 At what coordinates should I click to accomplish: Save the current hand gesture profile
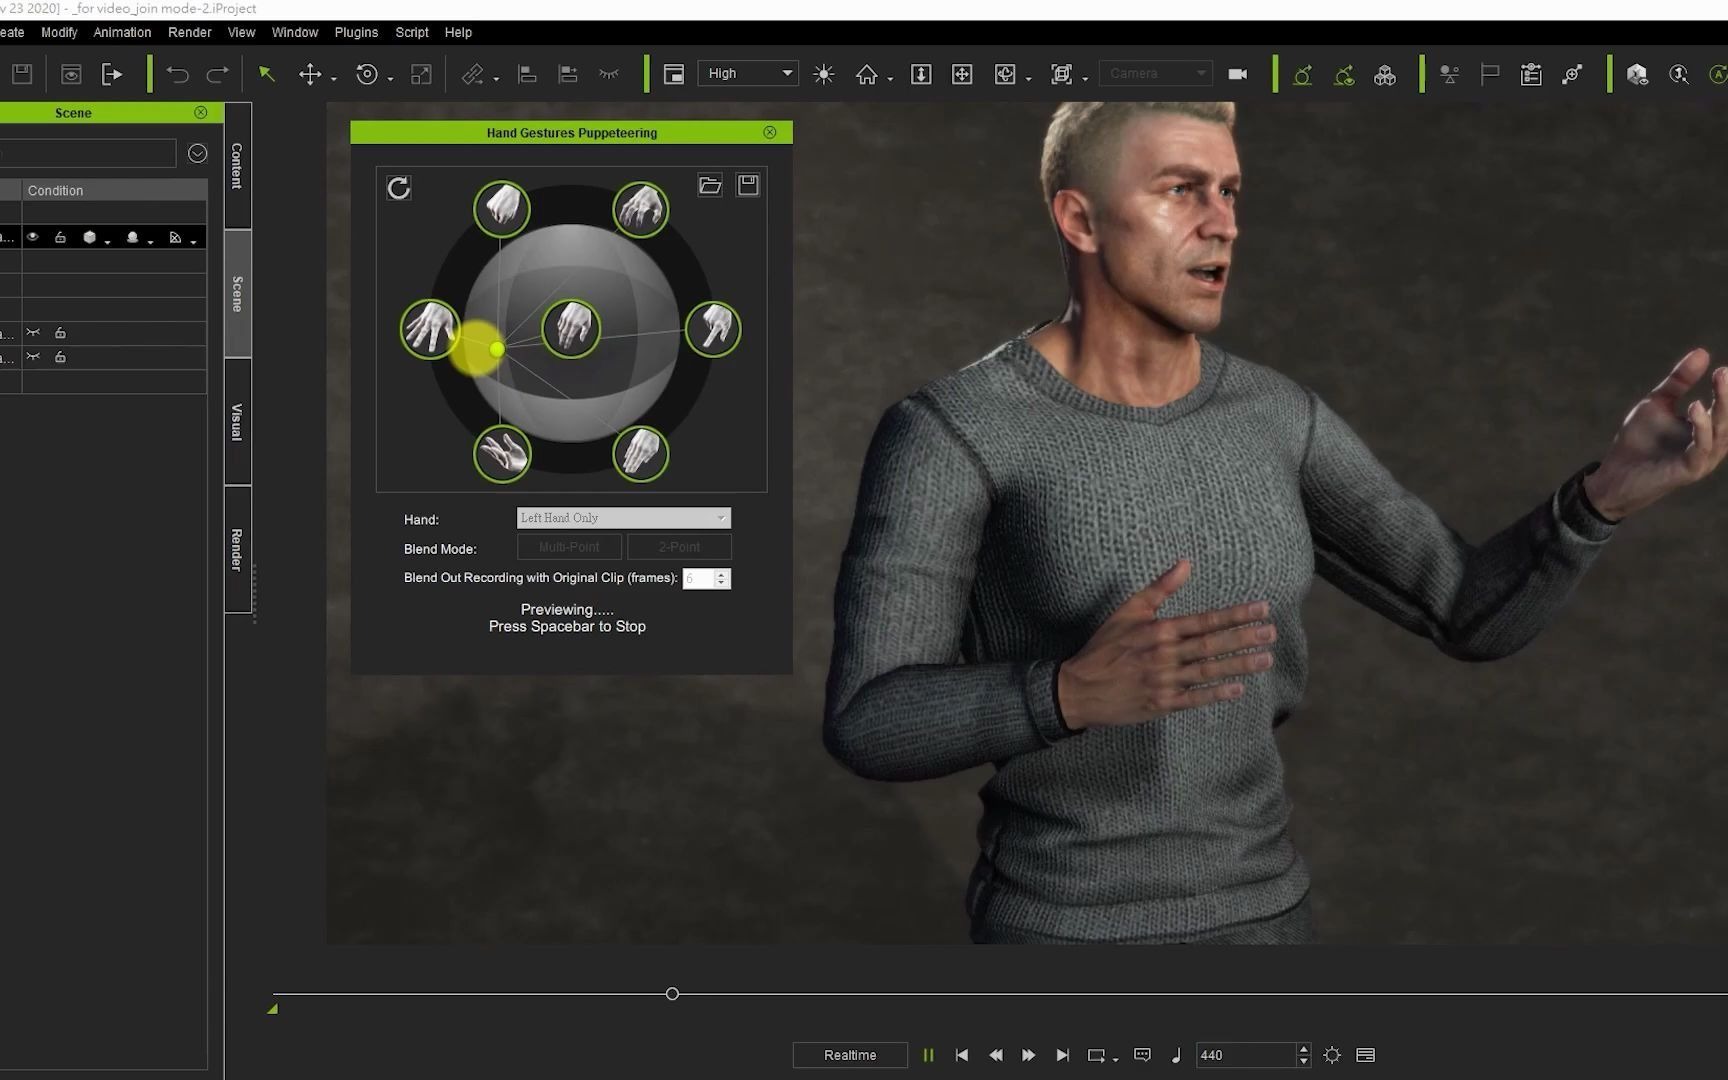coord(748,184)
